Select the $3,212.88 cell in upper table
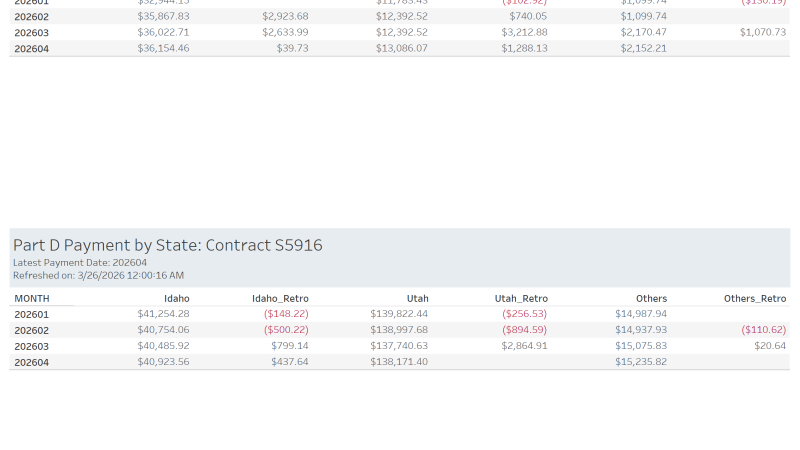Image resolution: width=800 pixels, height=450 pixels. coord(525,32)
